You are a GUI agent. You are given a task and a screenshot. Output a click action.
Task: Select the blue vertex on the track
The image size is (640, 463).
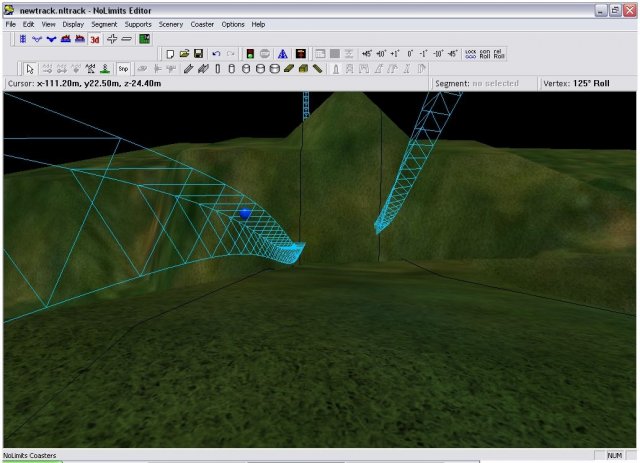pyautogui.click(x=245, y=213)
